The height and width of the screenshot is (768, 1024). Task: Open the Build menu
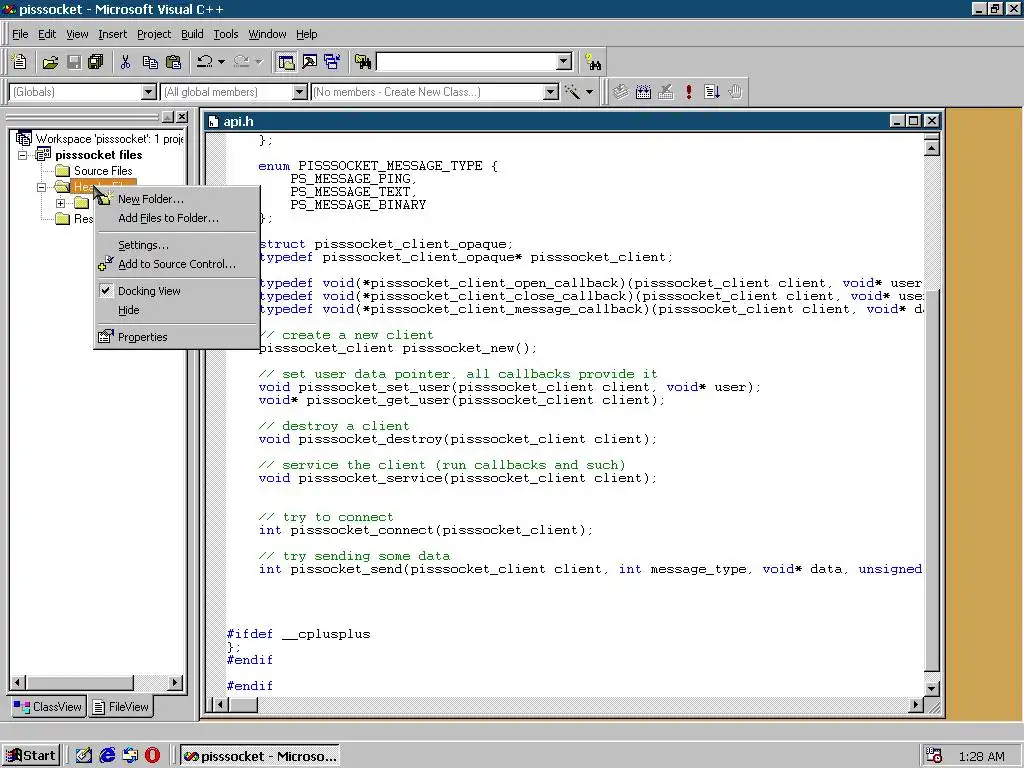192,34
